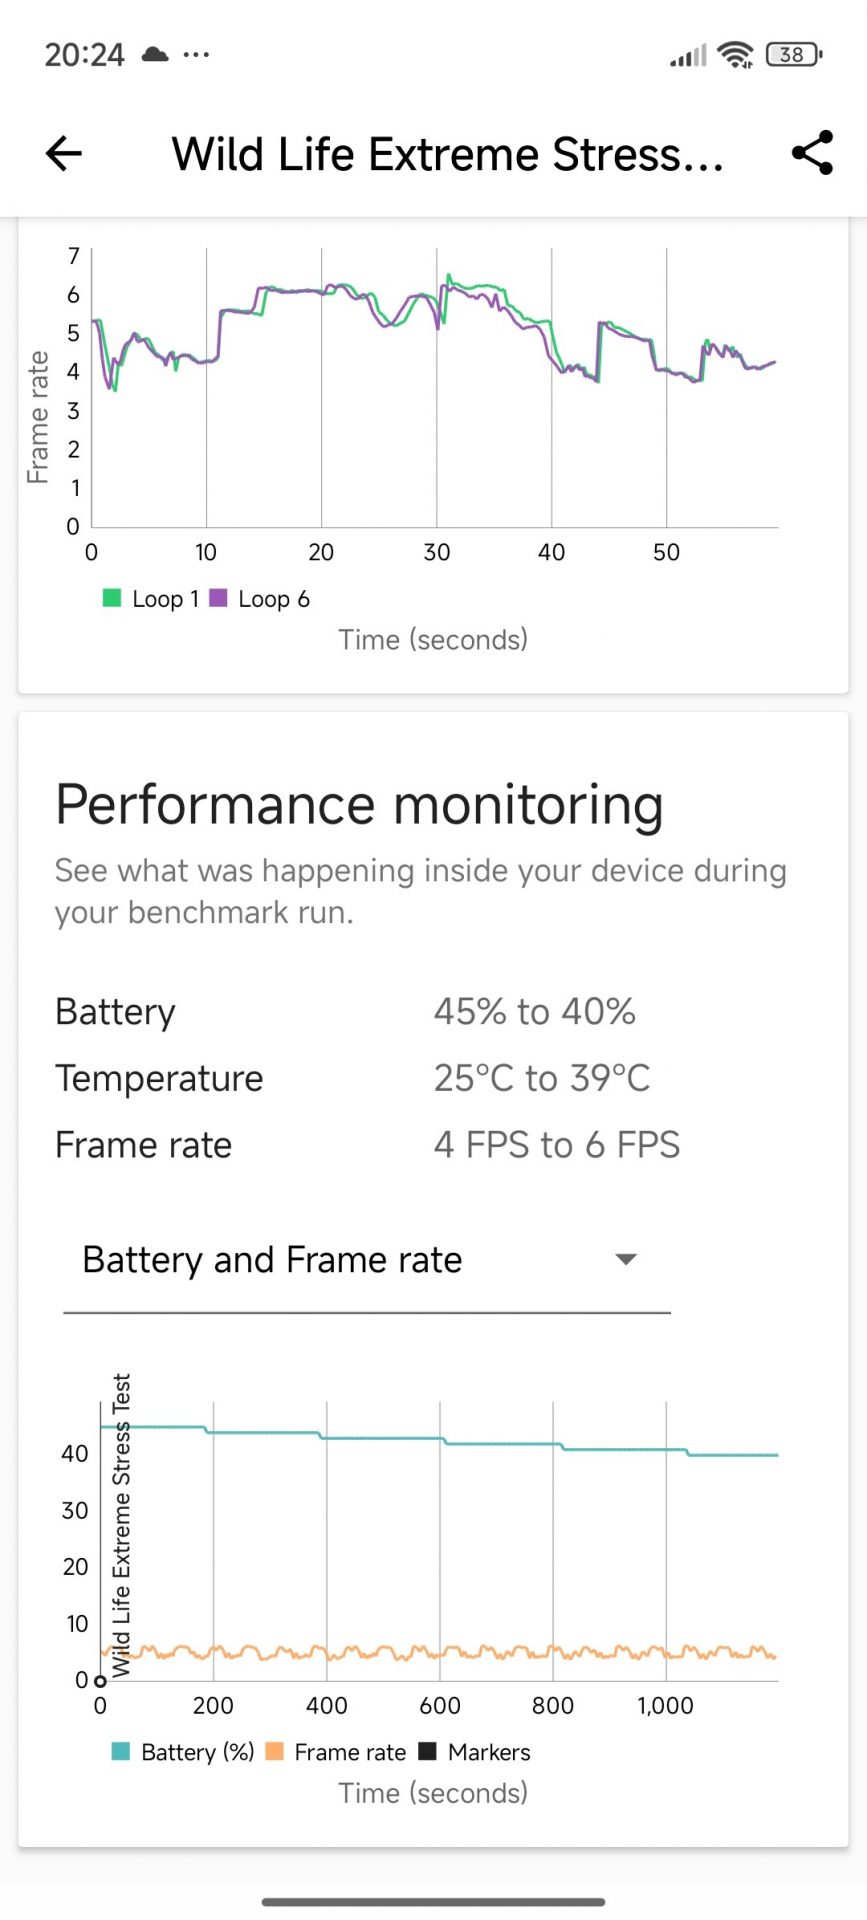Tap the Performance monitoring heading
This screenshot has height=1920, width=867.
[x=359, y=805]
